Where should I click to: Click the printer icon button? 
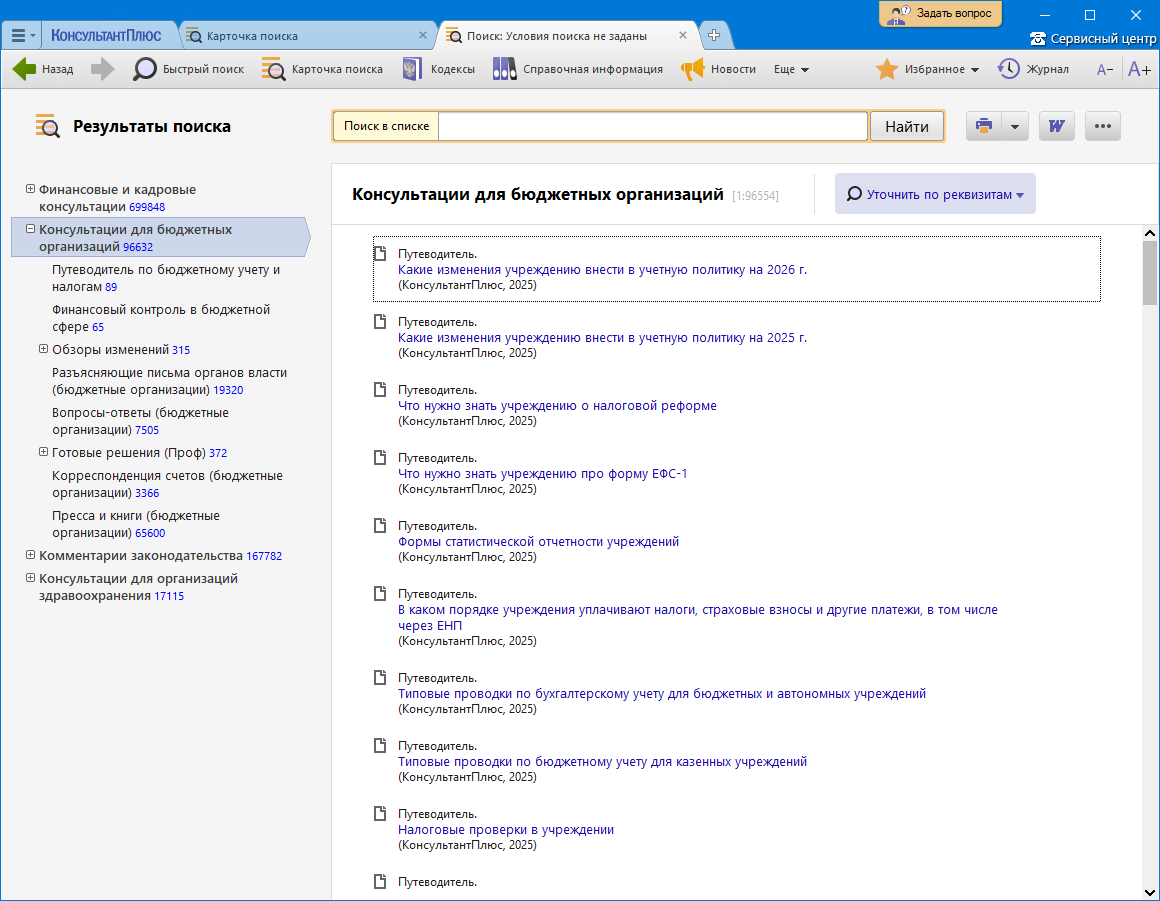[x=984, y=126]
